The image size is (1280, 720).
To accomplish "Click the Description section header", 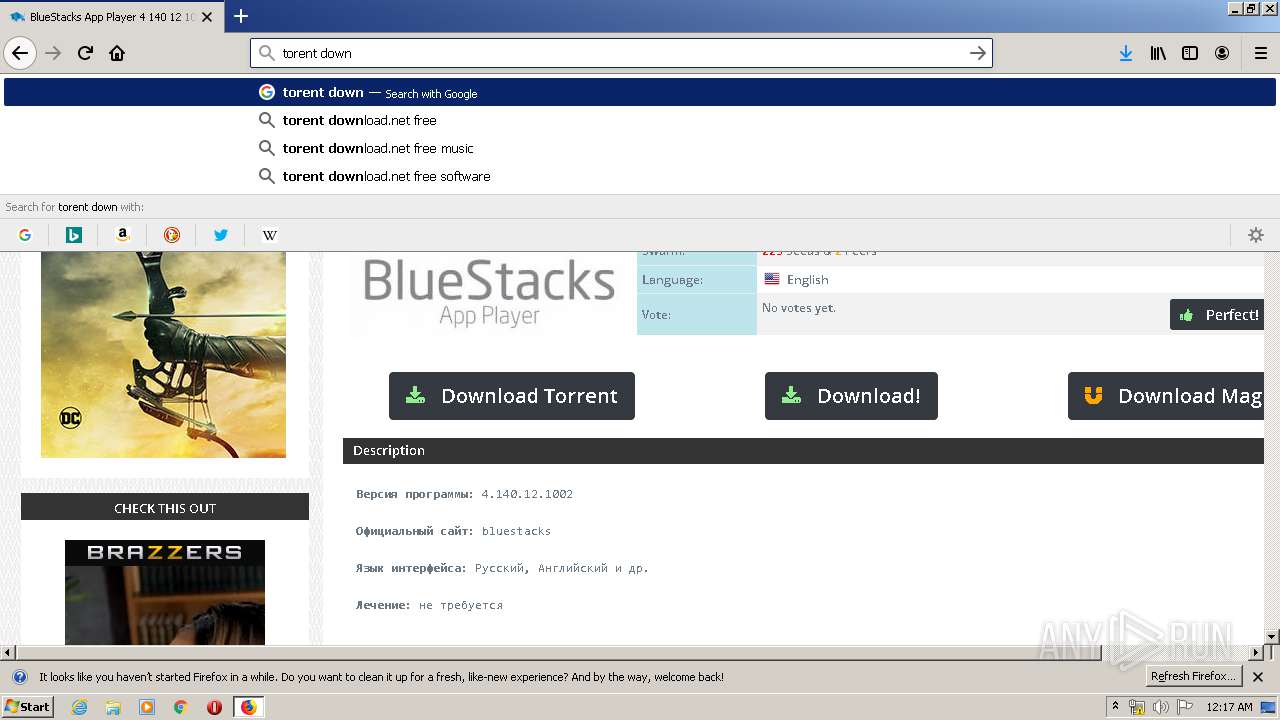I will coord(803,451).
